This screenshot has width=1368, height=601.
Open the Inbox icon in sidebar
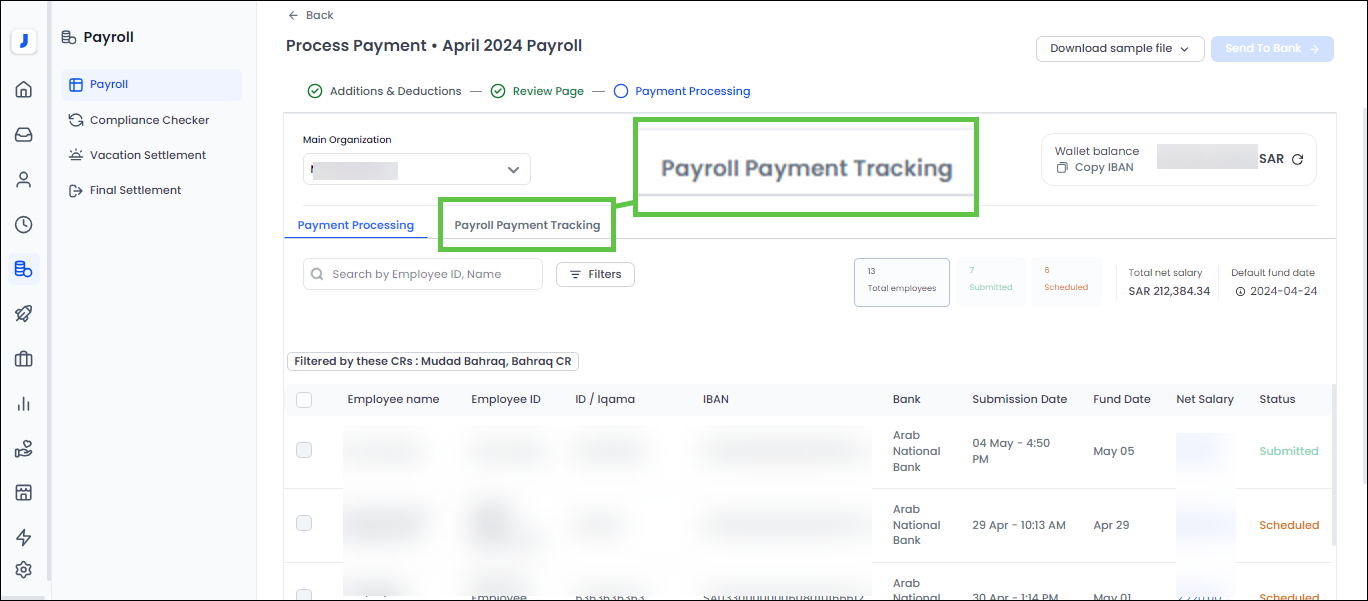pyautogui.click(x=24, y=135)
